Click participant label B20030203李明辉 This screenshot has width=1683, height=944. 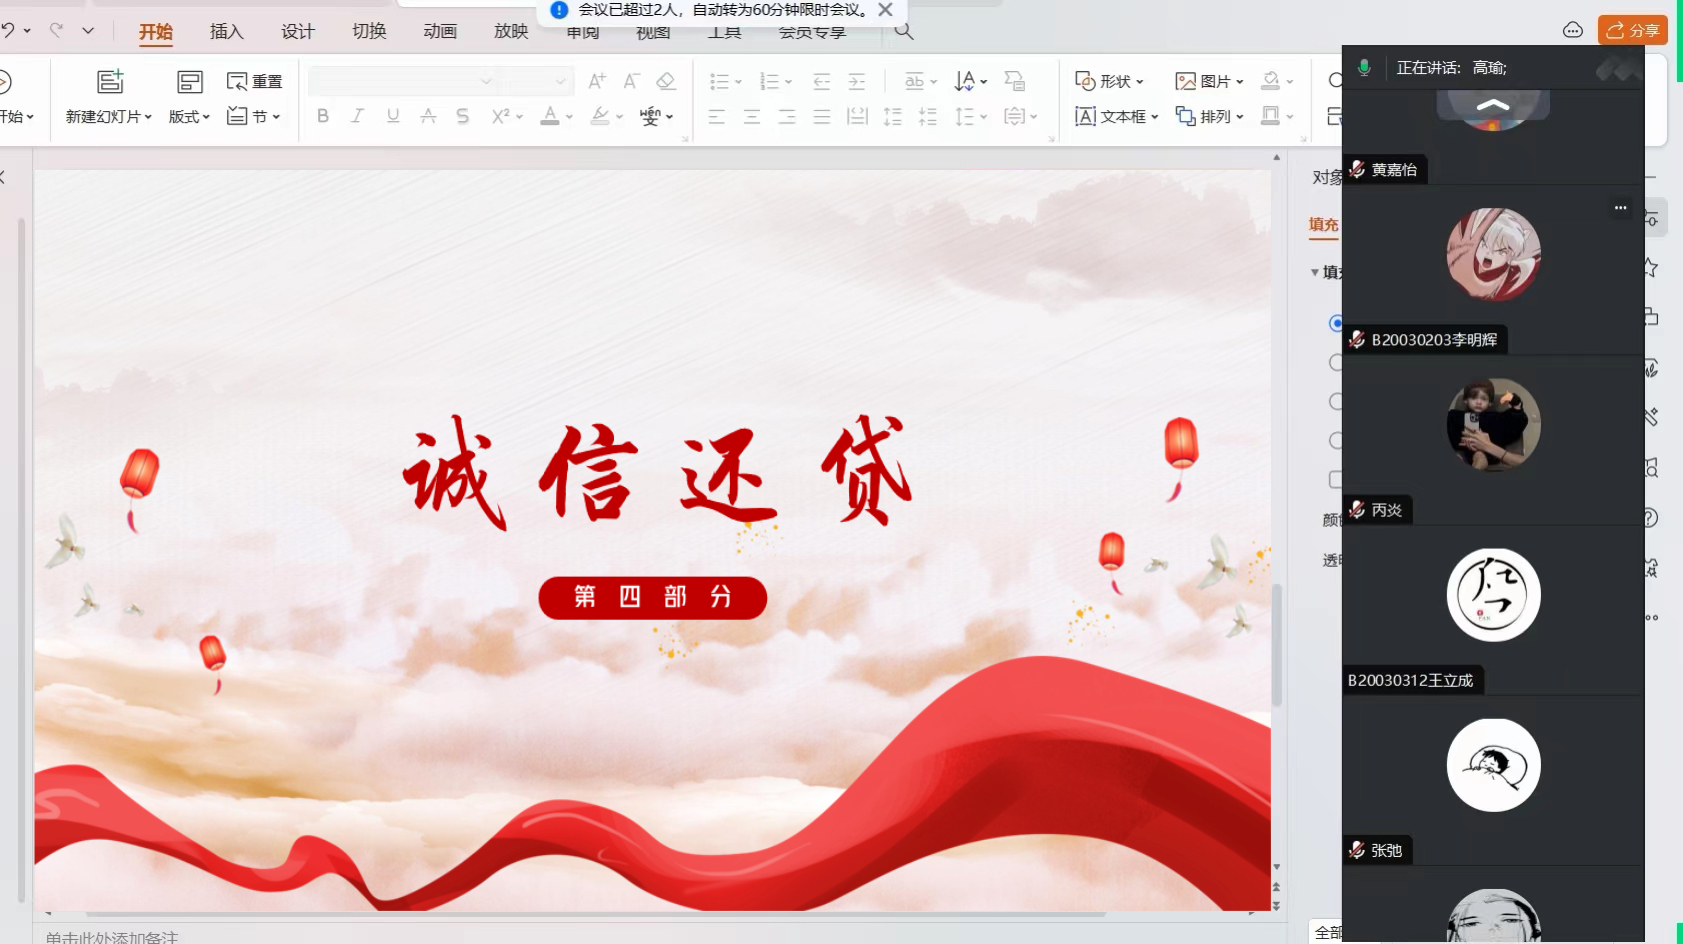click(1434, 340)
